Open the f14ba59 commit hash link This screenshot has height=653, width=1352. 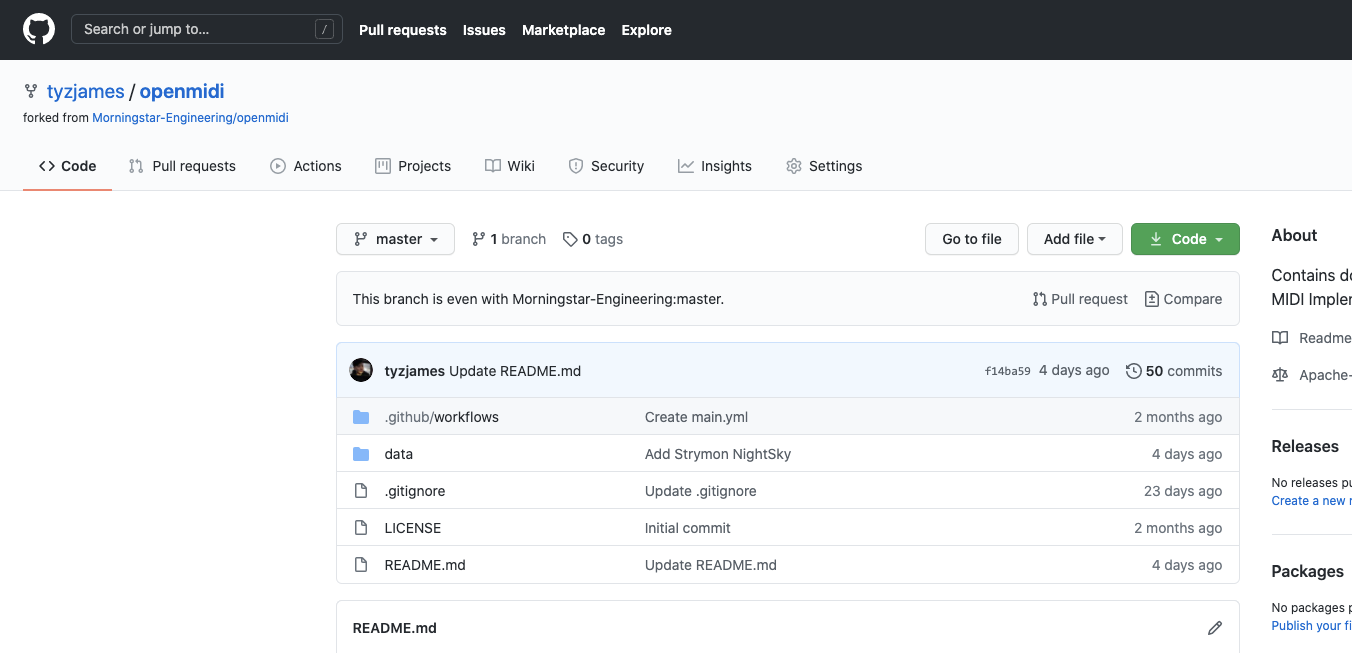pos(1007,371)
